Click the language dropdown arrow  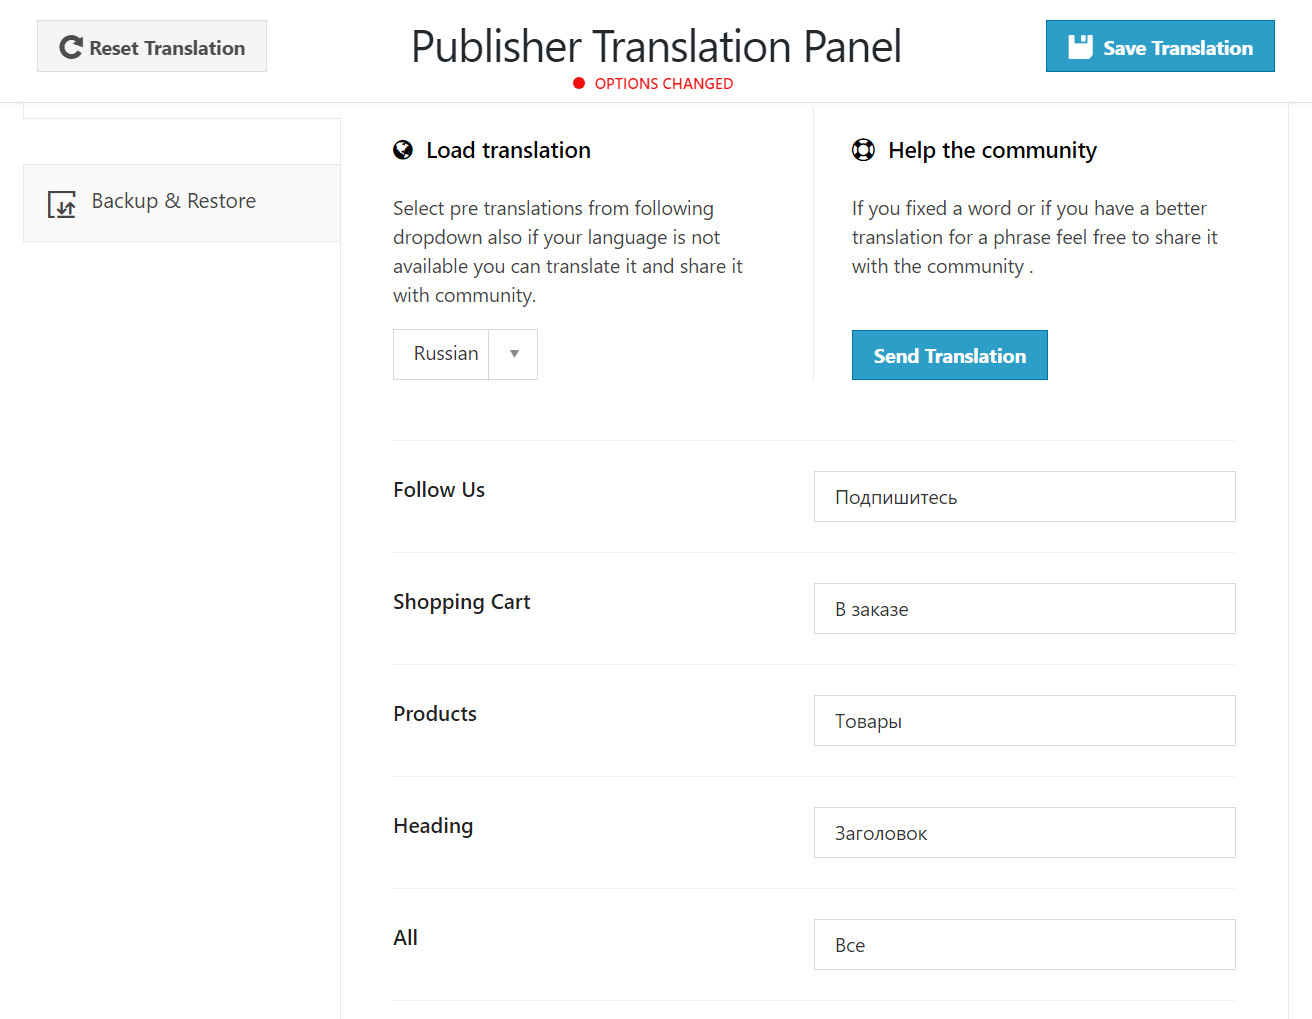514,354
